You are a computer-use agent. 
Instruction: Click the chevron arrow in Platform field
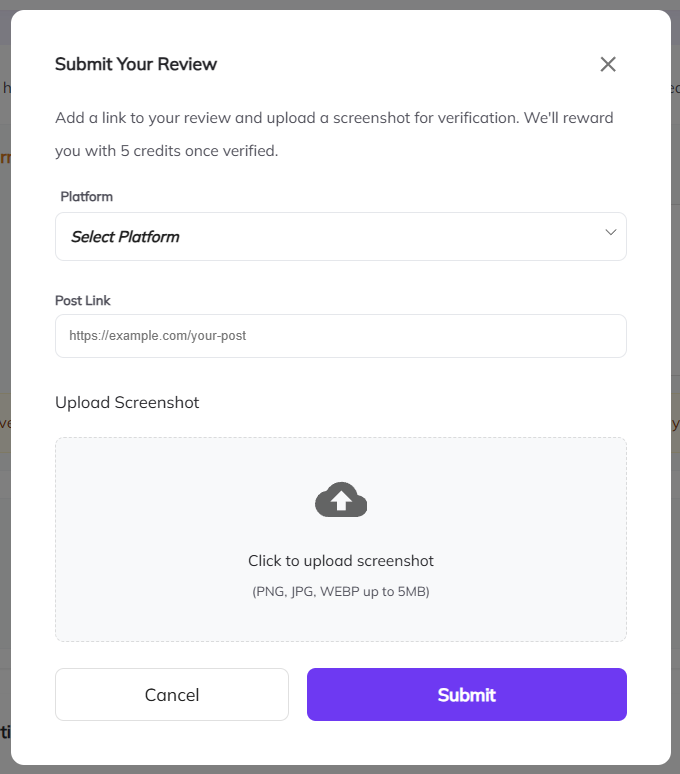tap(610, 232)
